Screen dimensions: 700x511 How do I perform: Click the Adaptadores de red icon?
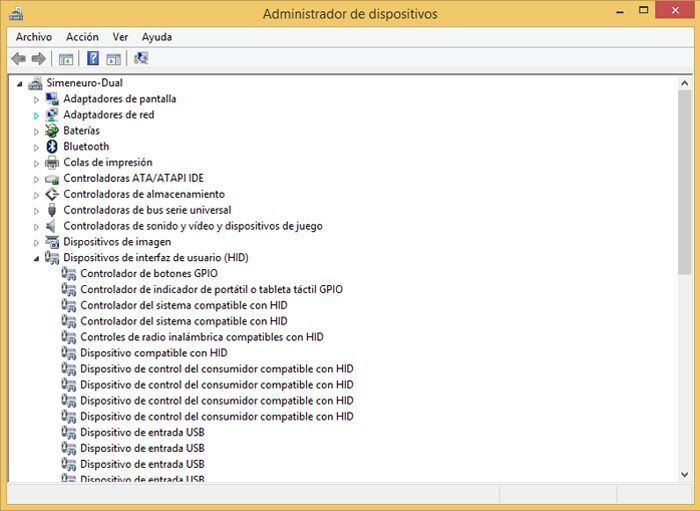click(52, 115)
